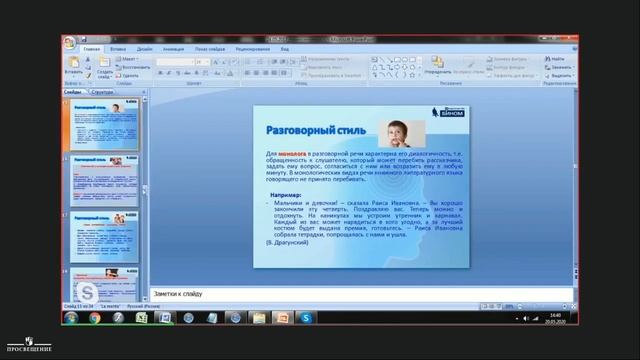Screen dimensions: 640x360
Task: Switch to the Показ слайдов ribbon tab
Action: coord(210,49)
